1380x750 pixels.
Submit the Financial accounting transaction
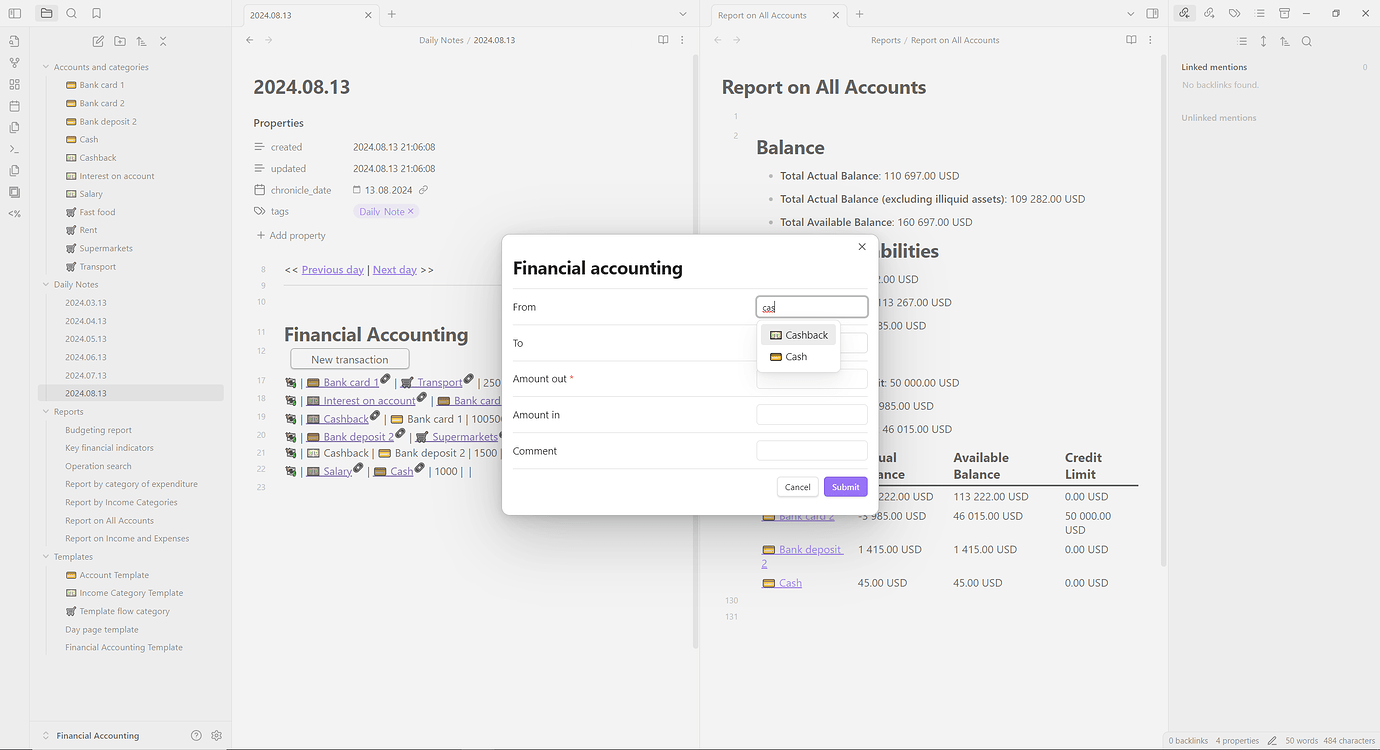[845, 486]
